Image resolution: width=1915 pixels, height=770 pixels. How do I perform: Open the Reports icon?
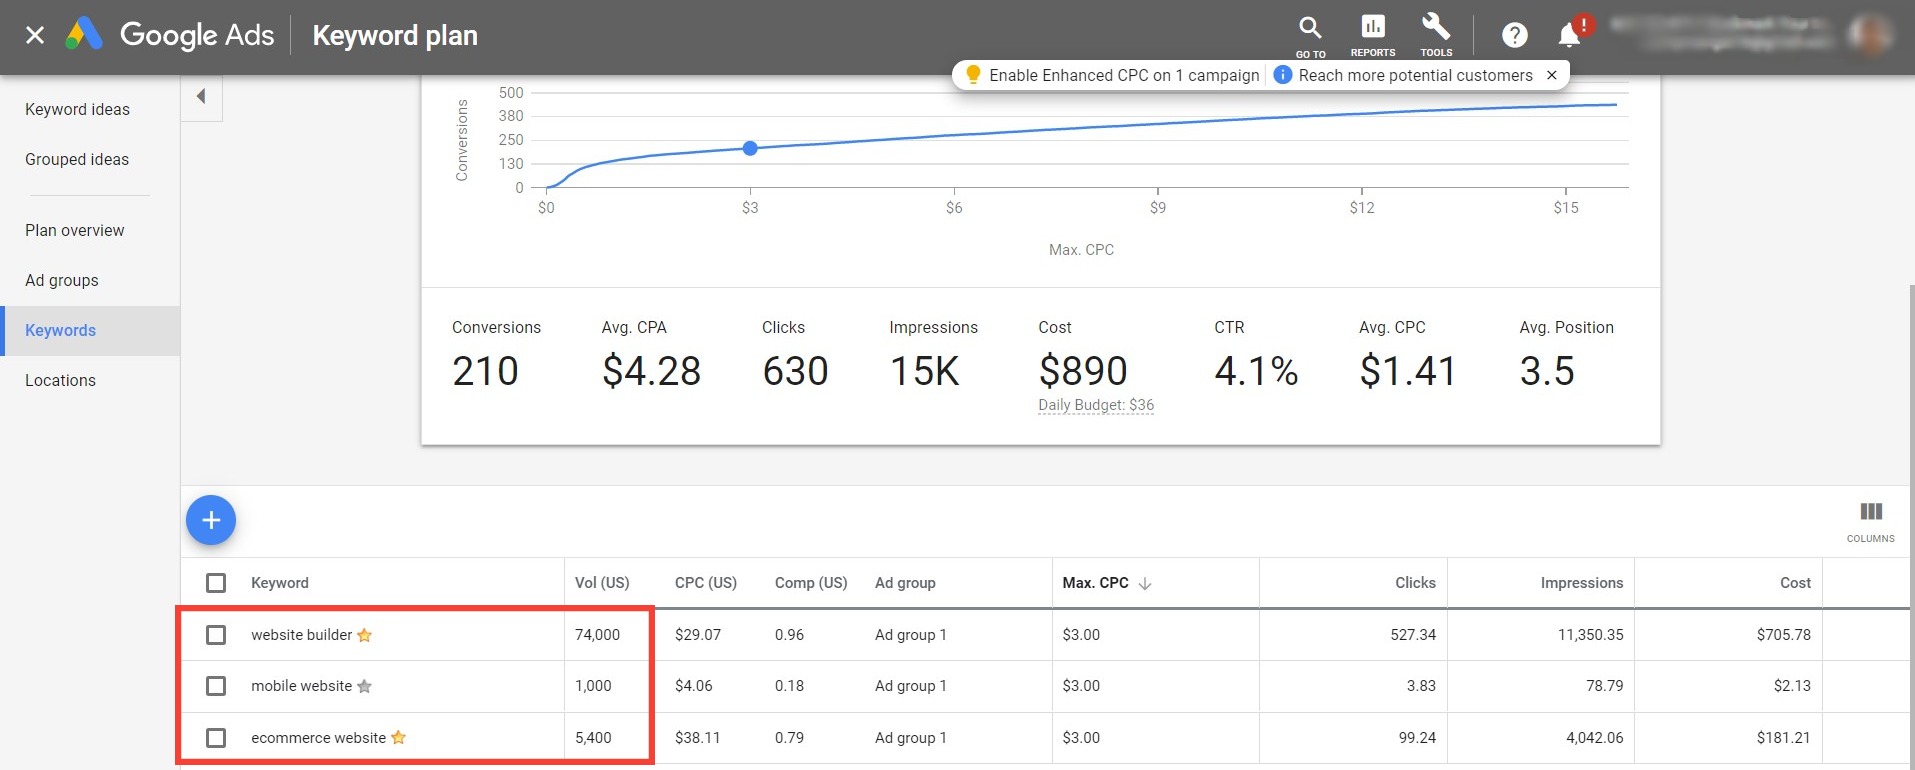point(1373,30)
